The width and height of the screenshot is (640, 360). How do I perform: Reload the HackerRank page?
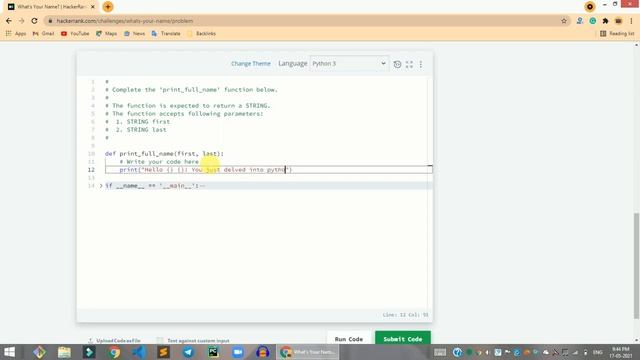34,21
